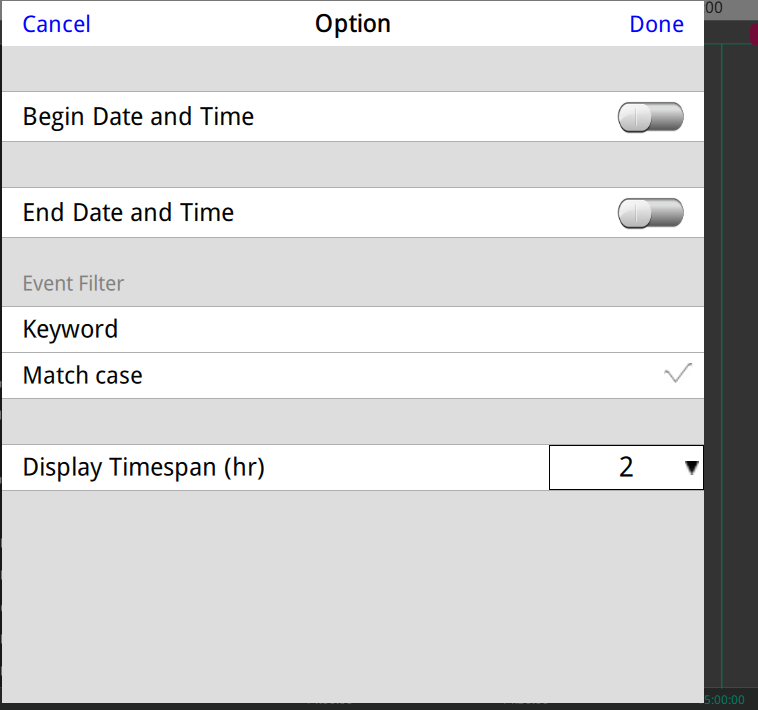Click the Match case checkmark icon
Screen dimensions: 758x710
click(677, 375)
